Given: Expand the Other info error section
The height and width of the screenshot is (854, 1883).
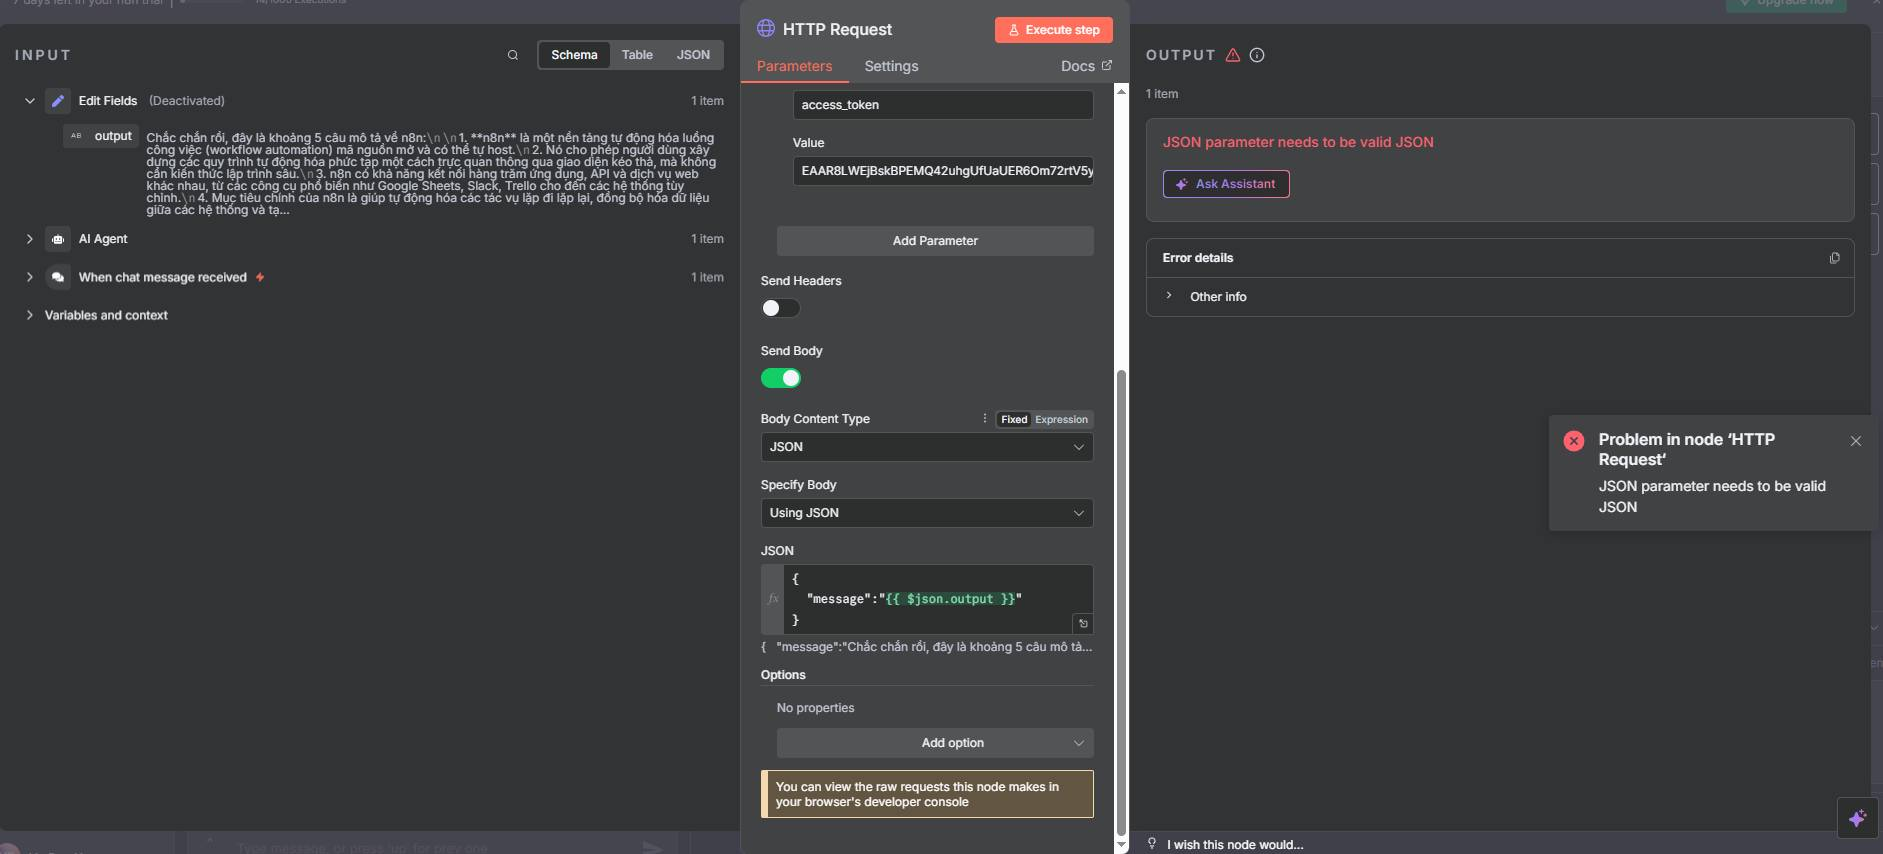Looking at the screenshot, I should pos(1217,297).
